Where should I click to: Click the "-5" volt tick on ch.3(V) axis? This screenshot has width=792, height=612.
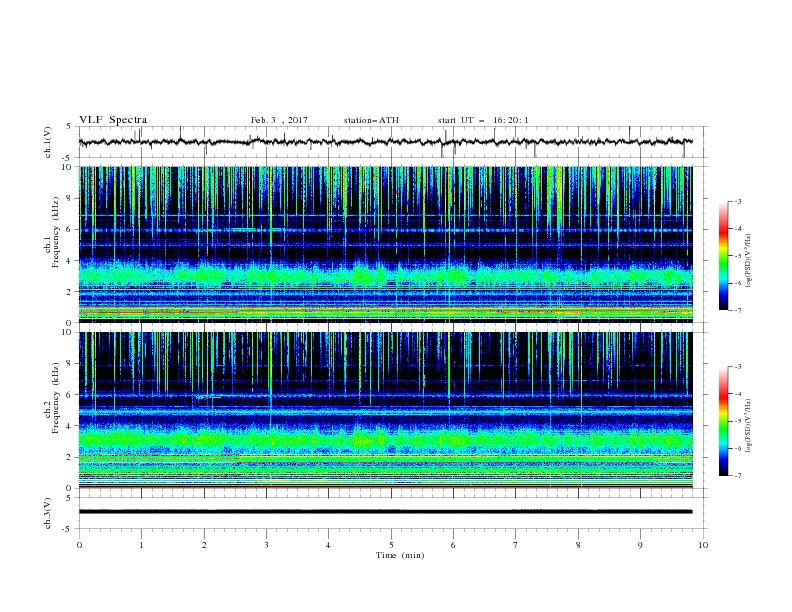click(x=67, y=529)
